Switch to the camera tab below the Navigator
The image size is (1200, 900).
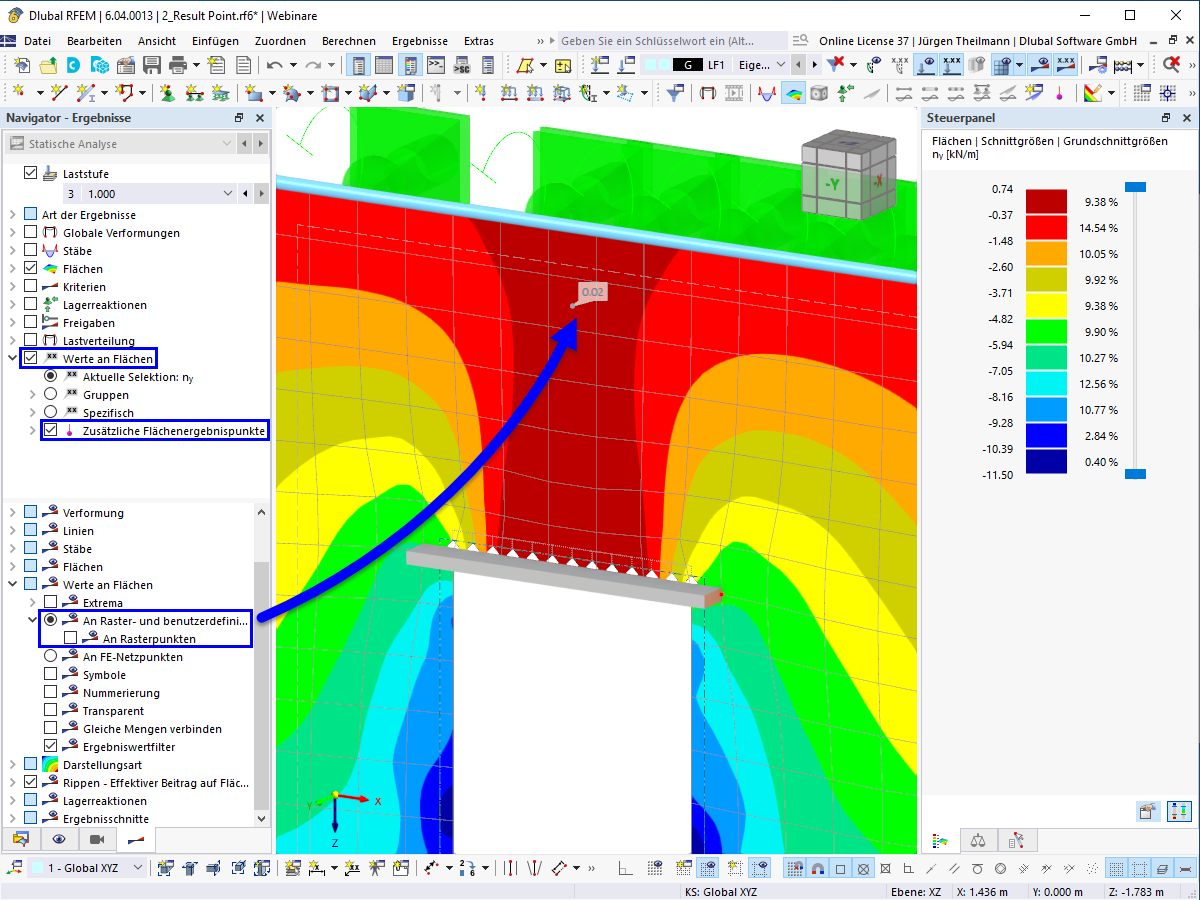point(96,839)
